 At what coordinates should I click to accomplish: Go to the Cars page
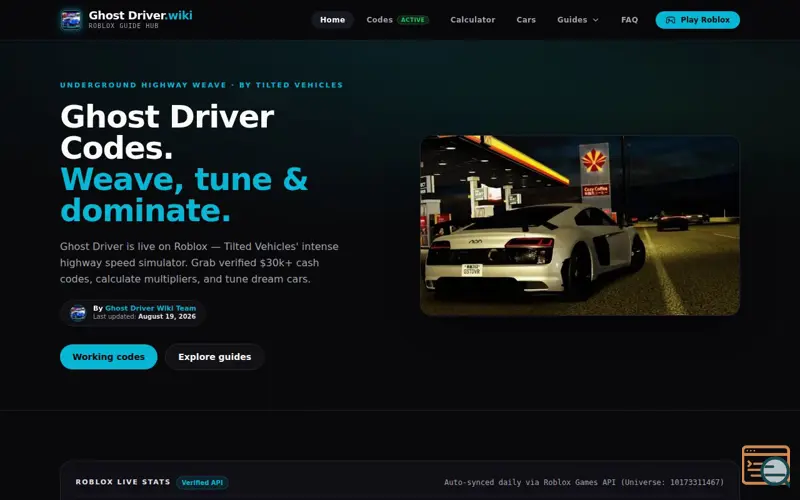point(526,20)
